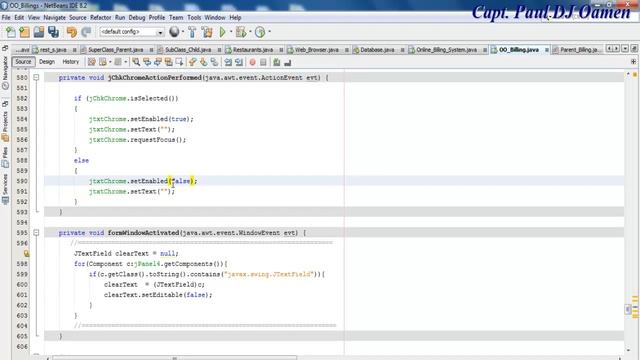640x360 pixels.
Task: Switch to Online_Billing_System.java tab
Action: point(447,50)
